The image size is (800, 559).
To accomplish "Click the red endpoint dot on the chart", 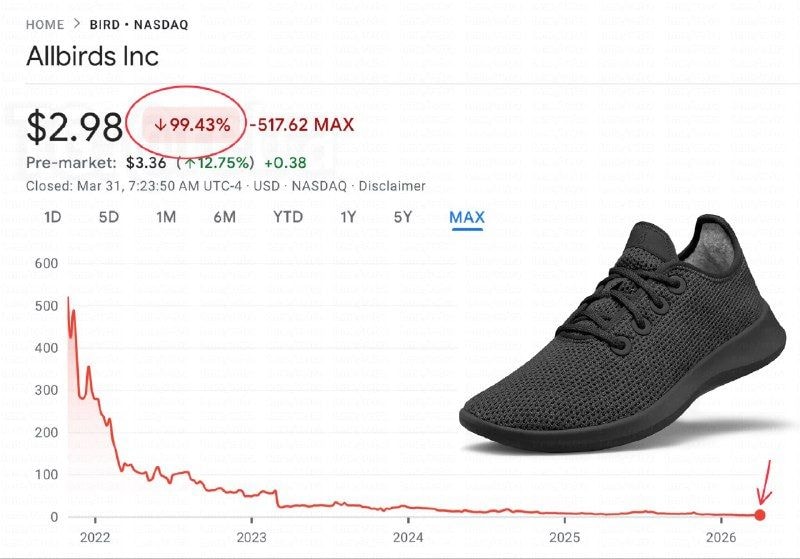I will 760,515.
